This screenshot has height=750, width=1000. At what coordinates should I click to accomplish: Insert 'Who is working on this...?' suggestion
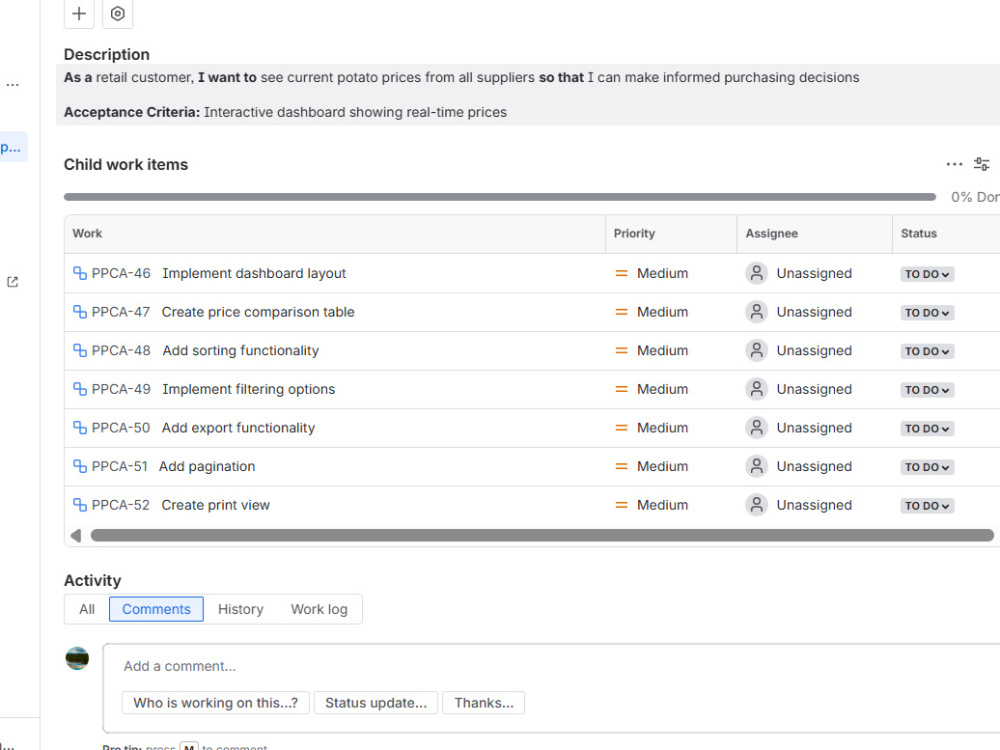click(x=216, y=703)
